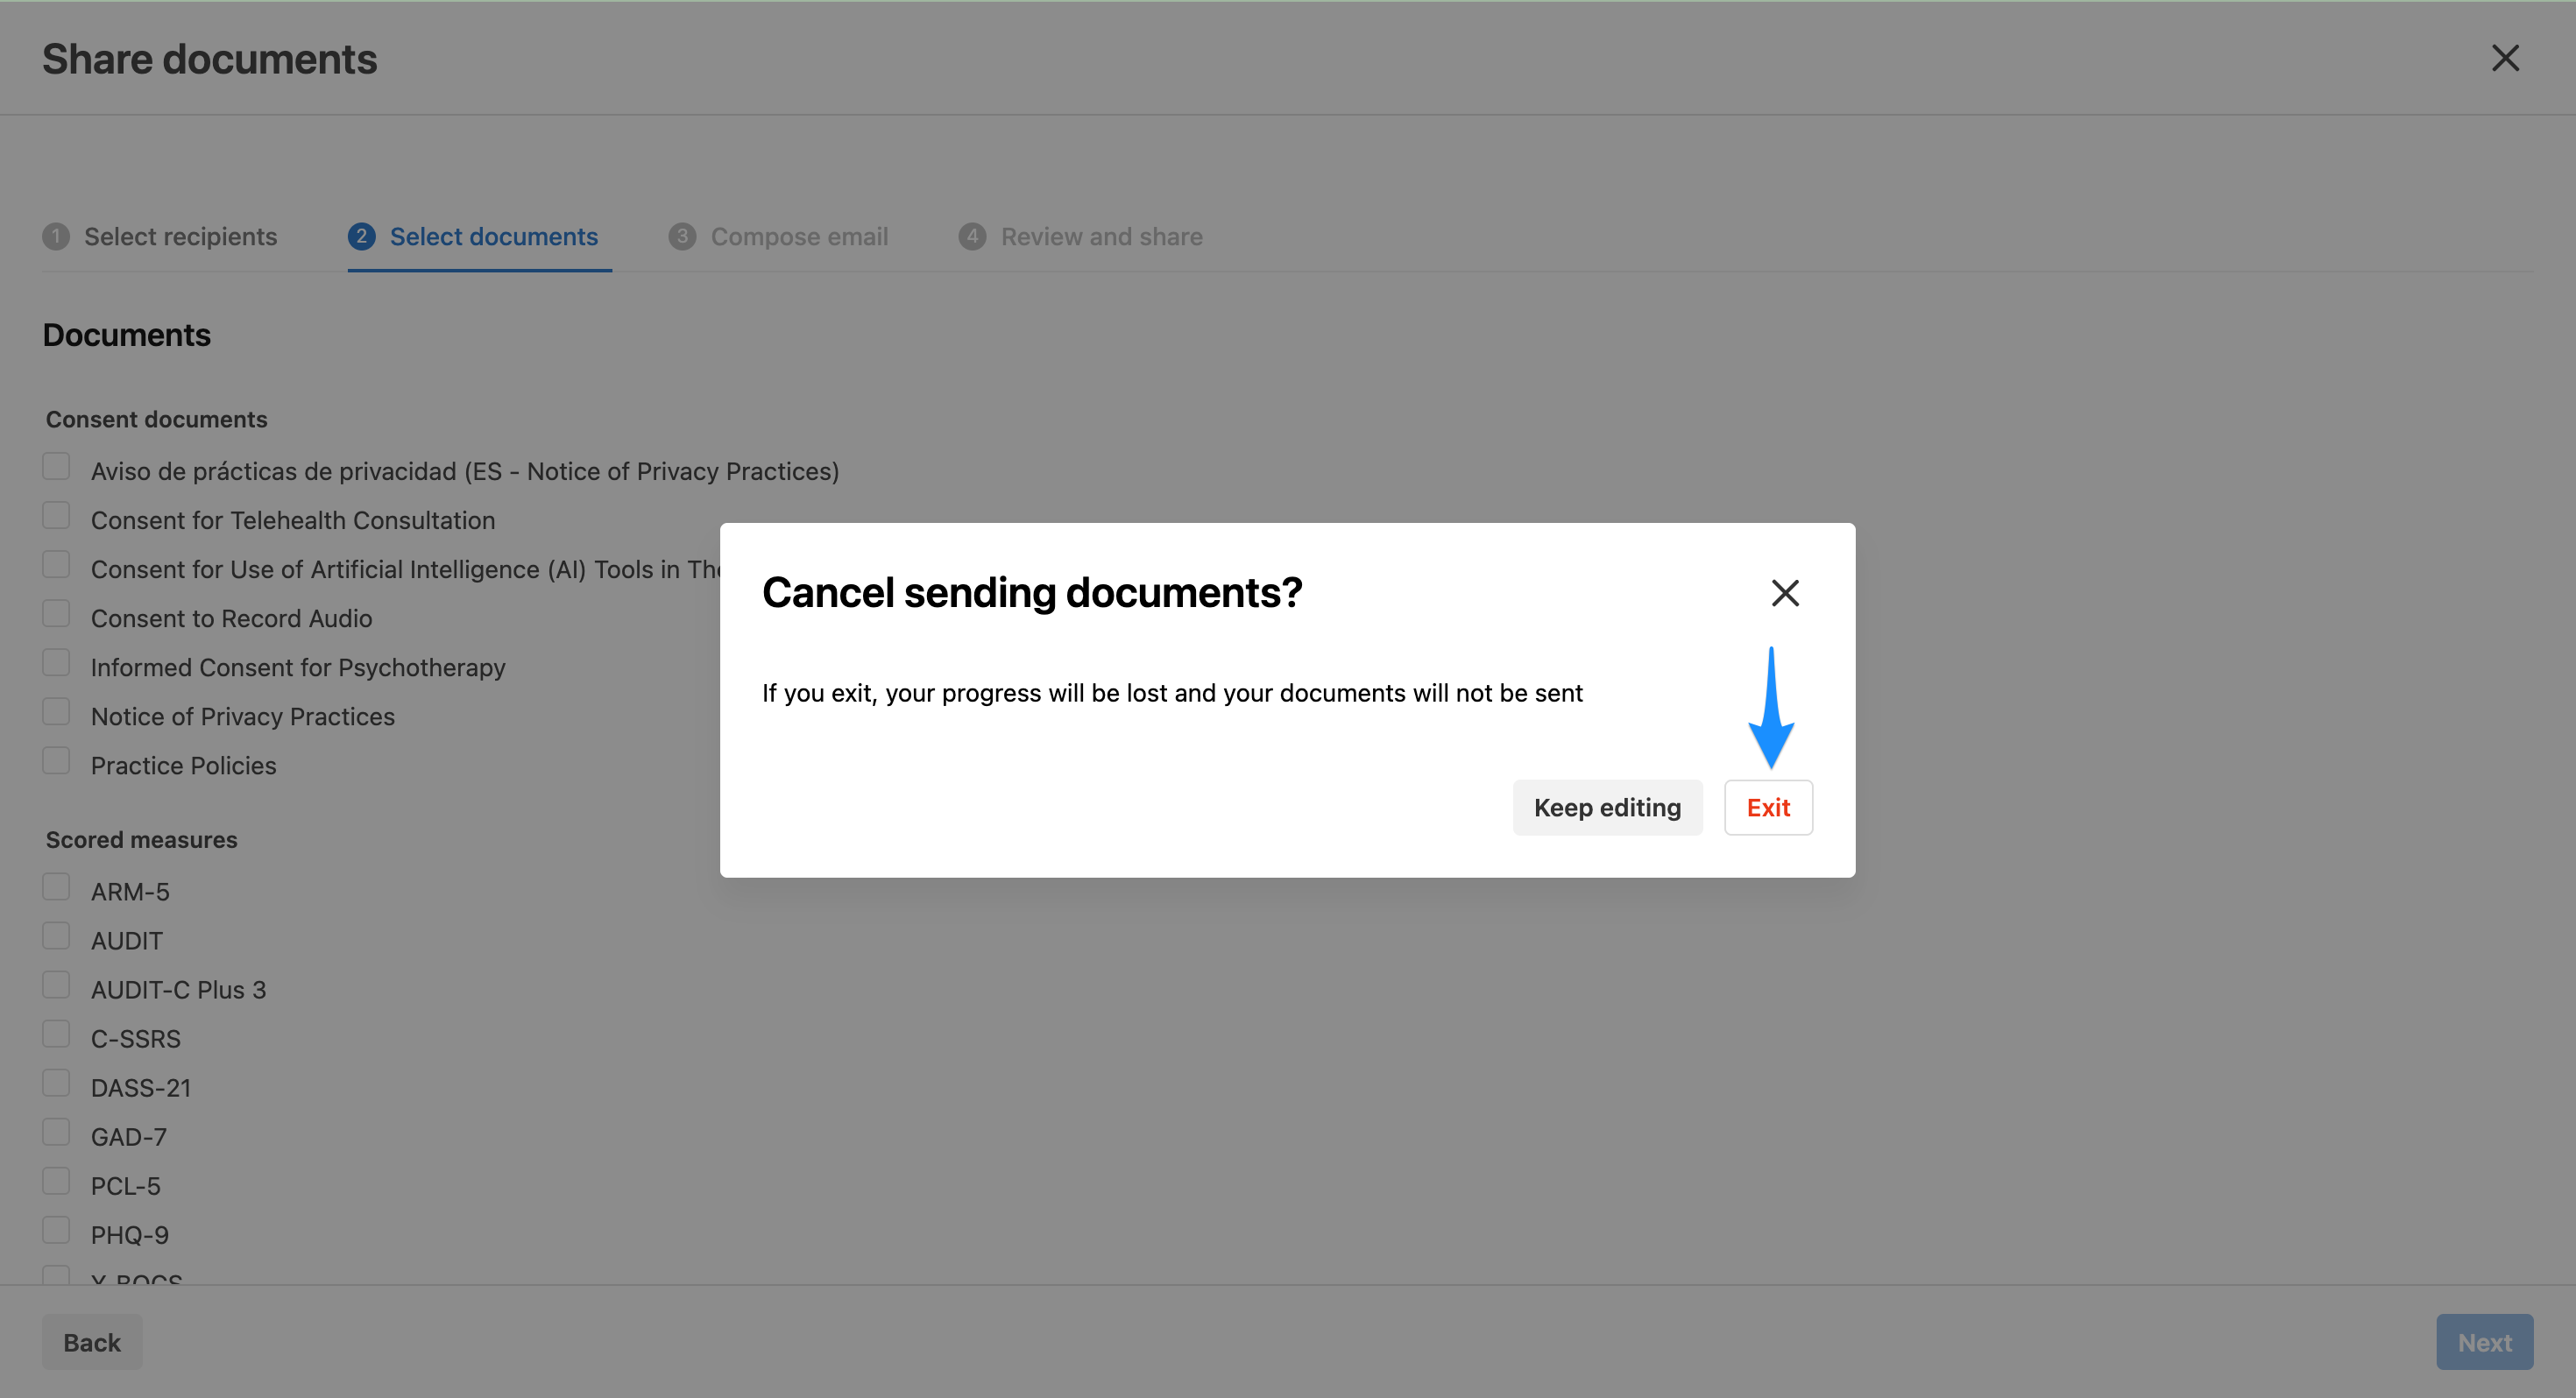Click the Next button
The height and width of the screenshot is (1398, 2576).
[2484, 1342]
